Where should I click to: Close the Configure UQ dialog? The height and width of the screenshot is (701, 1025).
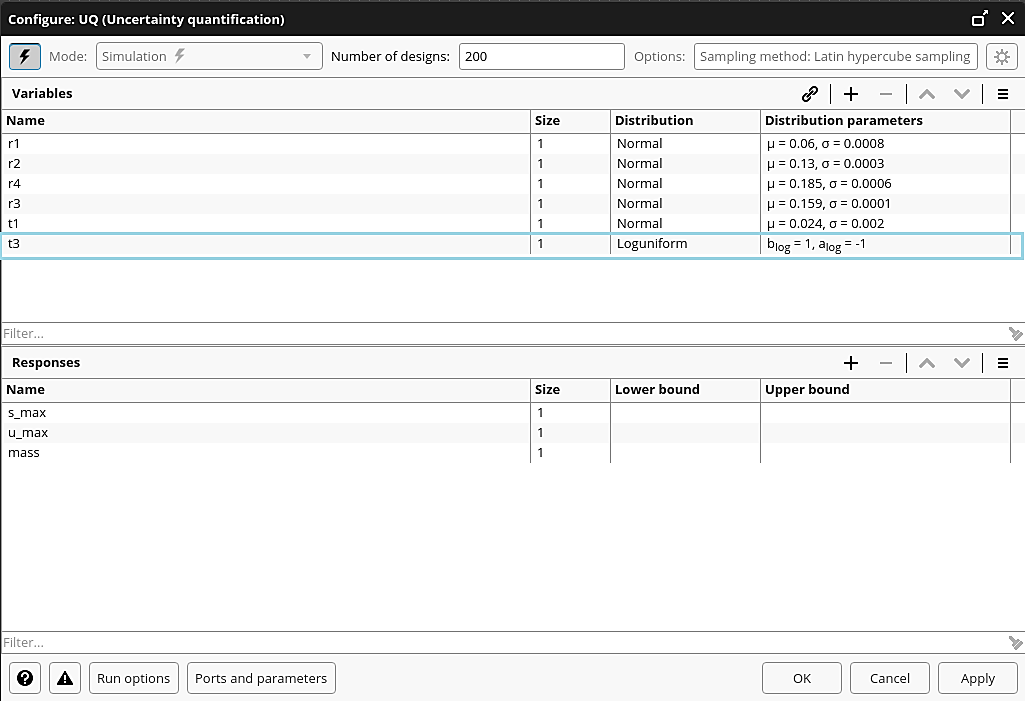(x=1008, y=19)
